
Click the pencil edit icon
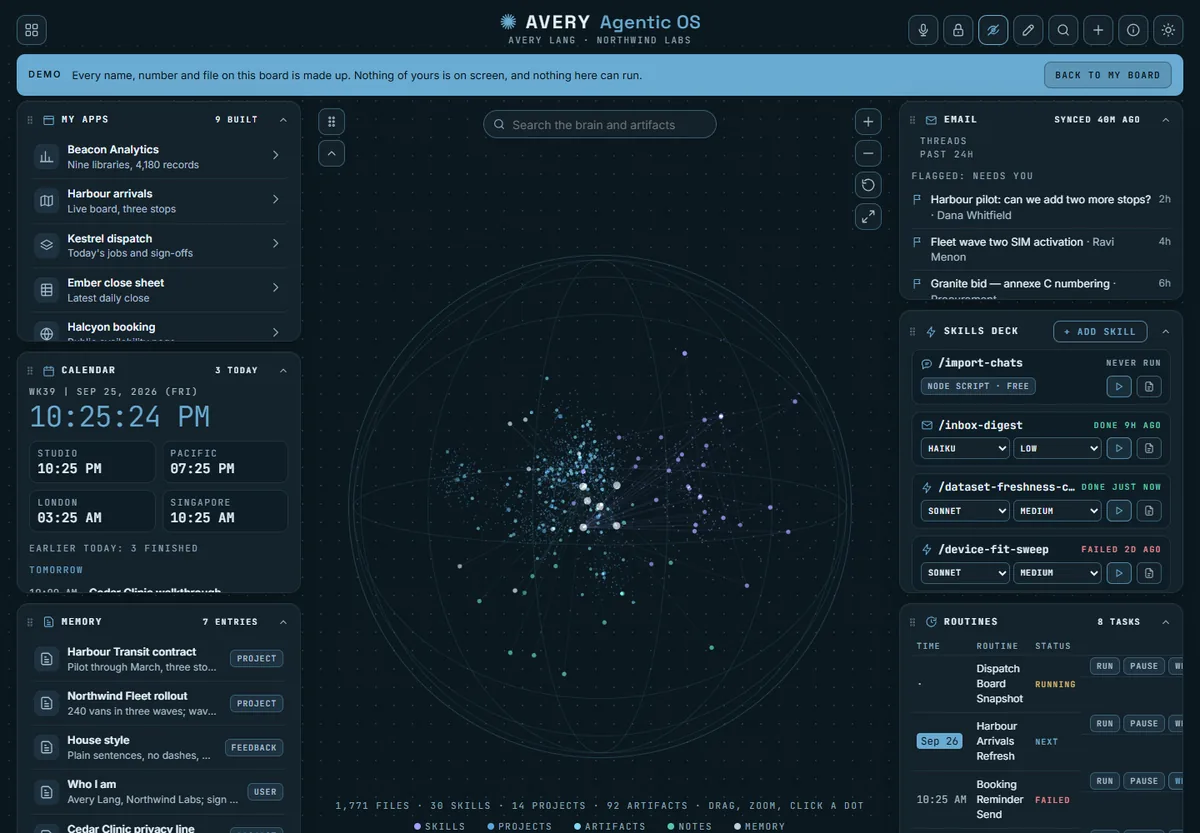coord(1028,30)
